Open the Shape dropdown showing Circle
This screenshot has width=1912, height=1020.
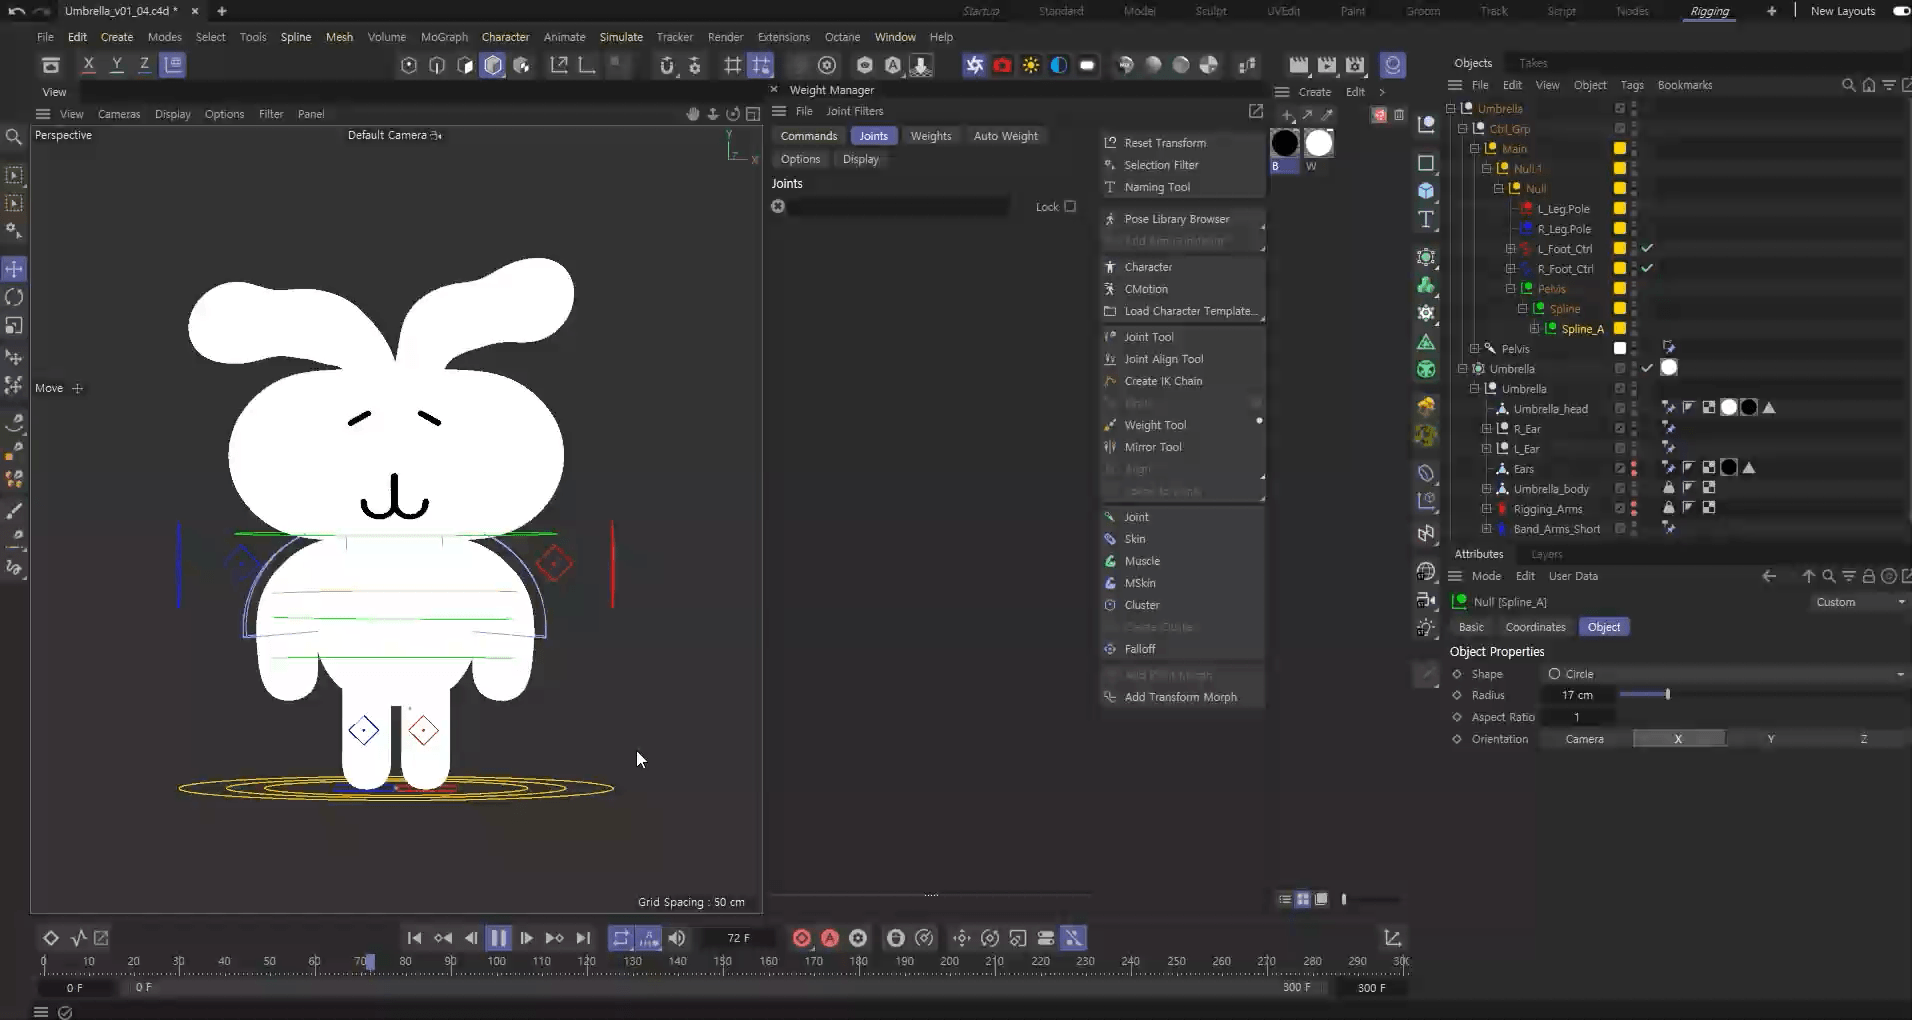pos(1724,674)
